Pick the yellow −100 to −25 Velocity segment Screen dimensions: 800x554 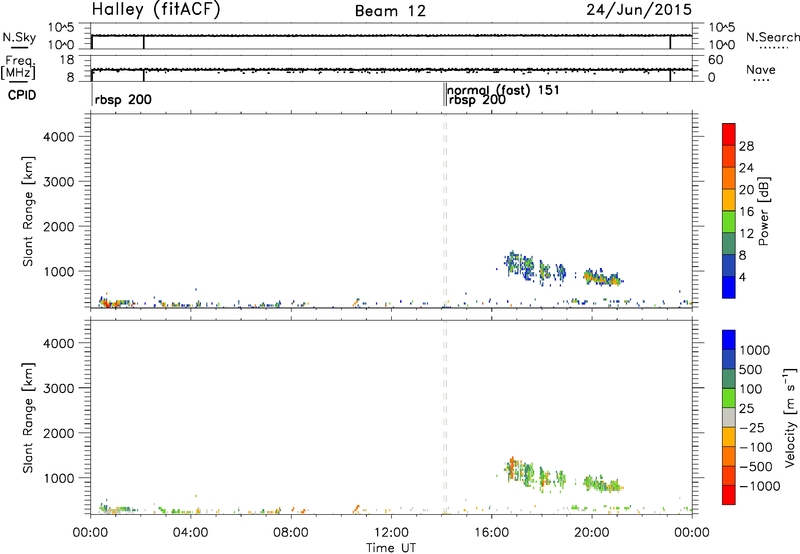point(729,437)
